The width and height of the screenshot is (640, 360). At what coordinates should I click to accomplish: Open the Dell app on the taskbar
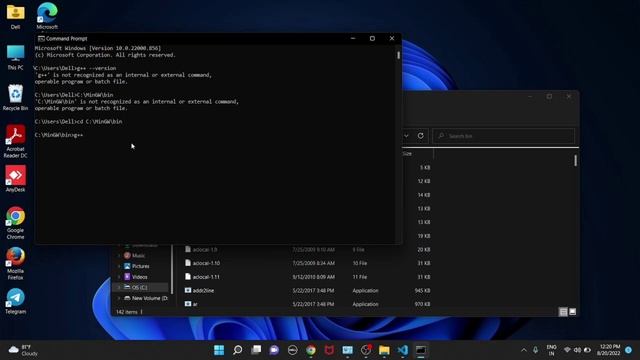click(x=293, y=350)
